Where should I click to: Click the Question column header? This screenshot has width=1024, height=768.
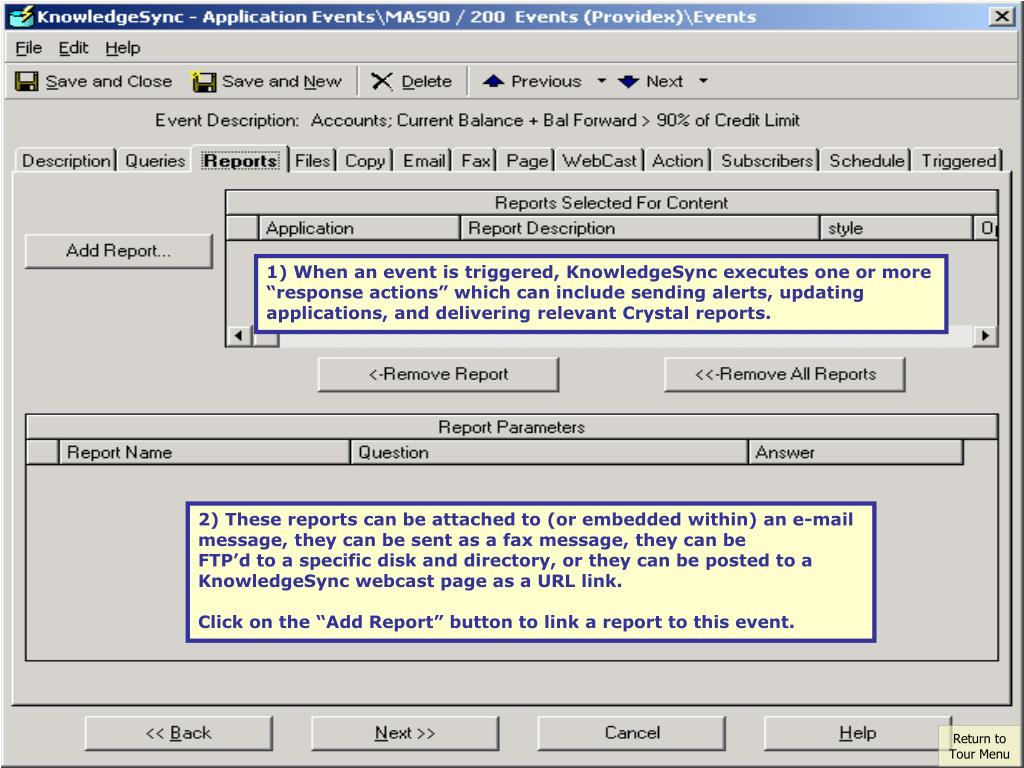click(x=549, y=452)
